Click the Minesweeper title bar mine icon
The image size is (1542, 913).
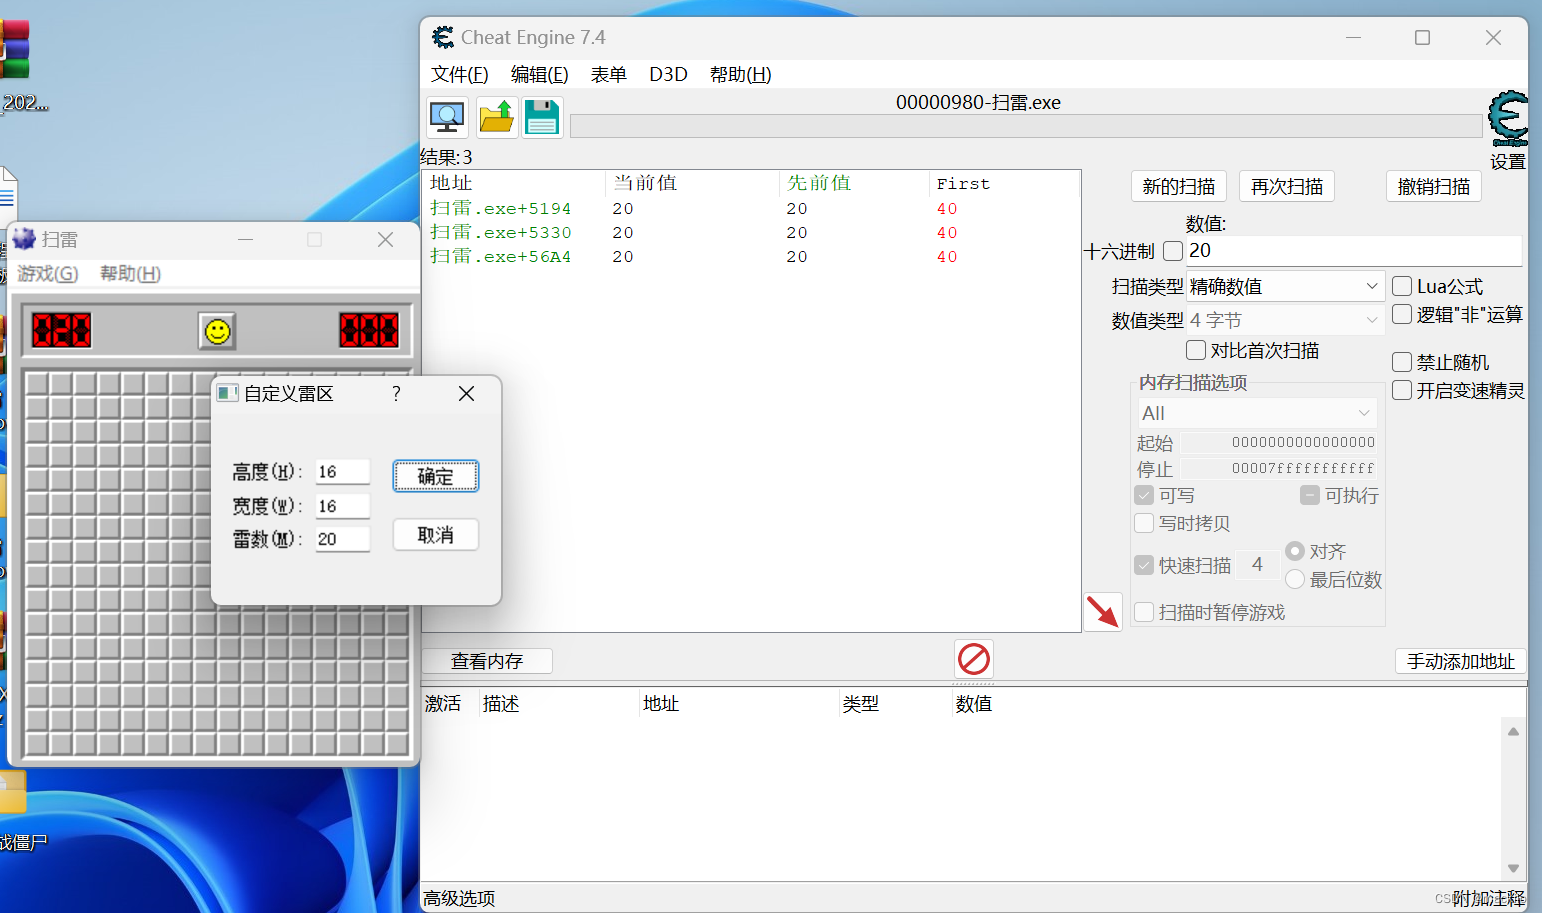(x=24, y=239)
